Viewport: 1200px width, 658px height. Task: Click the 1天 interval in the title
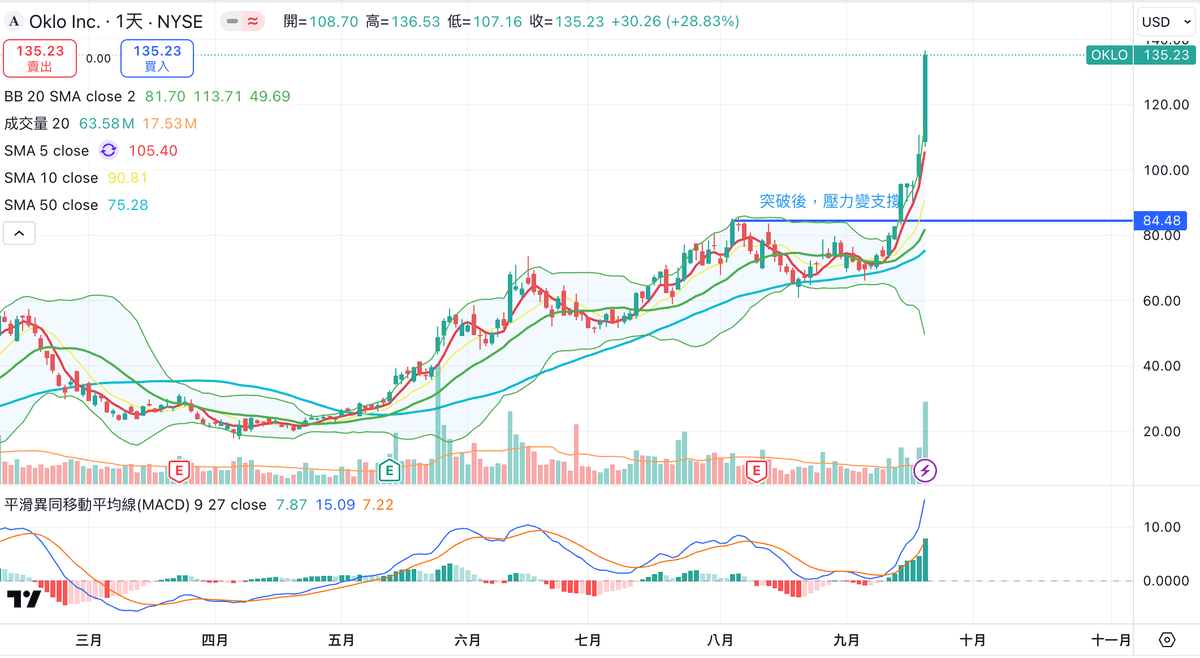pyautogui.click(x=128, y=21)
